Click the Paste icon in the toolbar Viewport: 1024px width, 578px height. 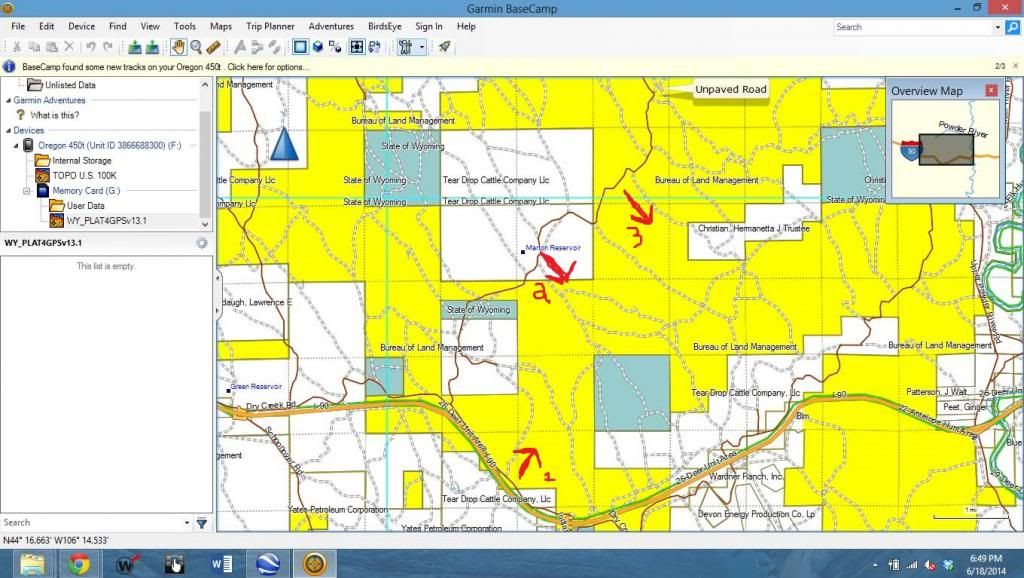click(x=52, y=47)
